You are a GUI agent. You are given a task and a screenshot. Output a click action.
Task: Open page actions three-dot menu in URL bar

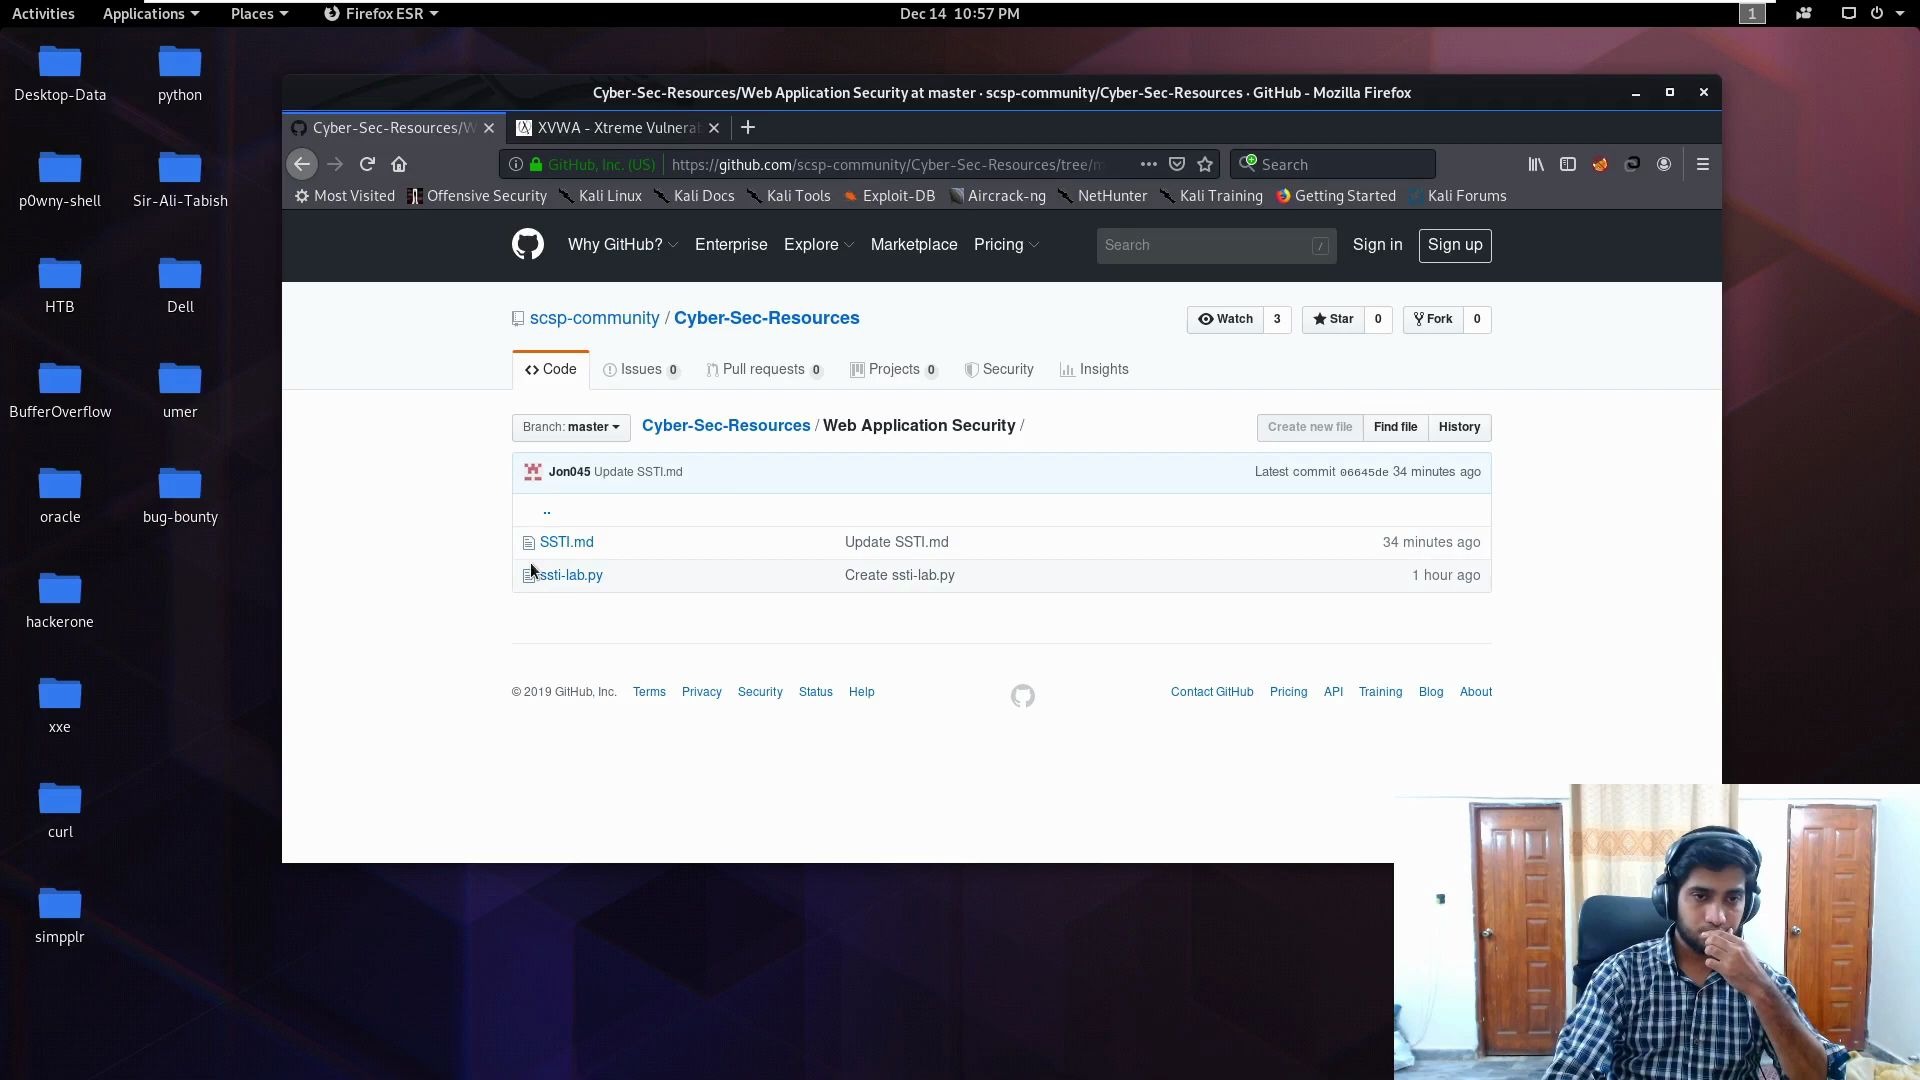click(1148, 164)
